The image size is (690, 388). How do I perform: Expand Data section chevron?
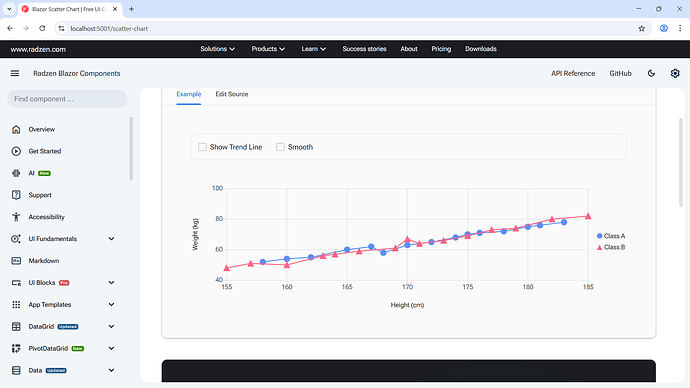coord(111,370)
